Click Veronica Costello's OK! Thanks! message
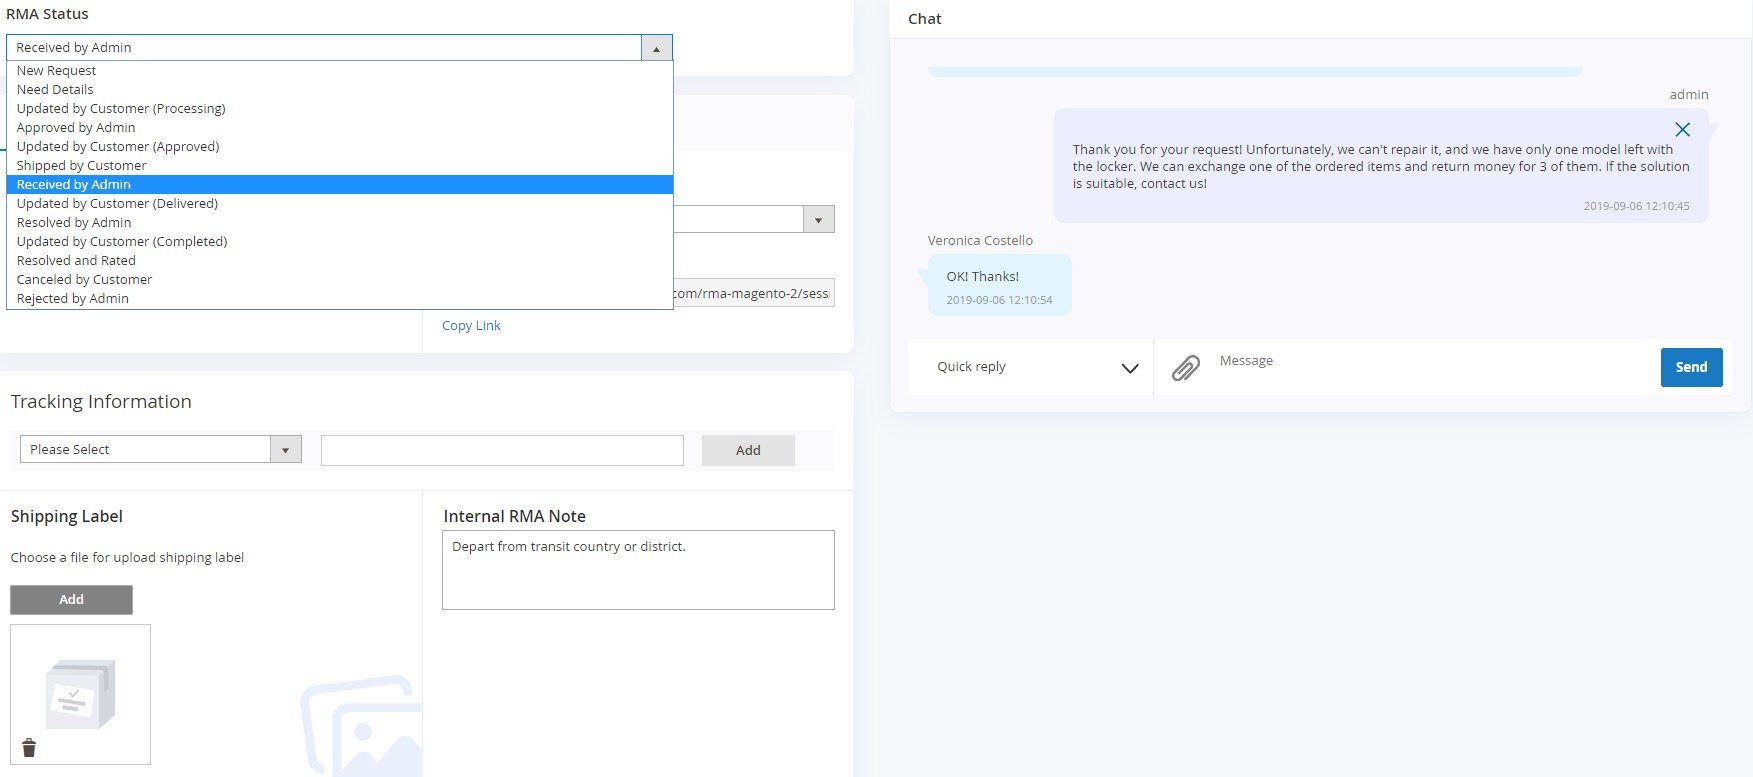The height and width of the screenshot is (777, 1753). [999, 285]
